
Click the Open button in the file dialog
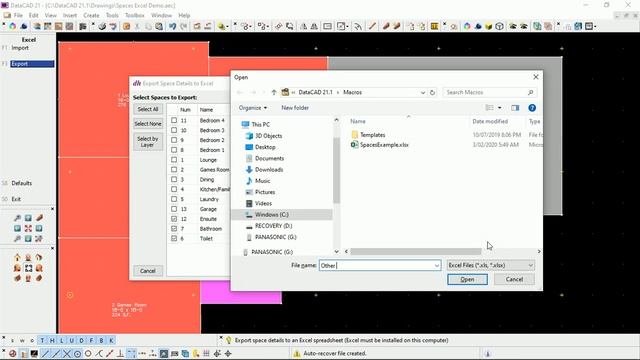[467, 279]
